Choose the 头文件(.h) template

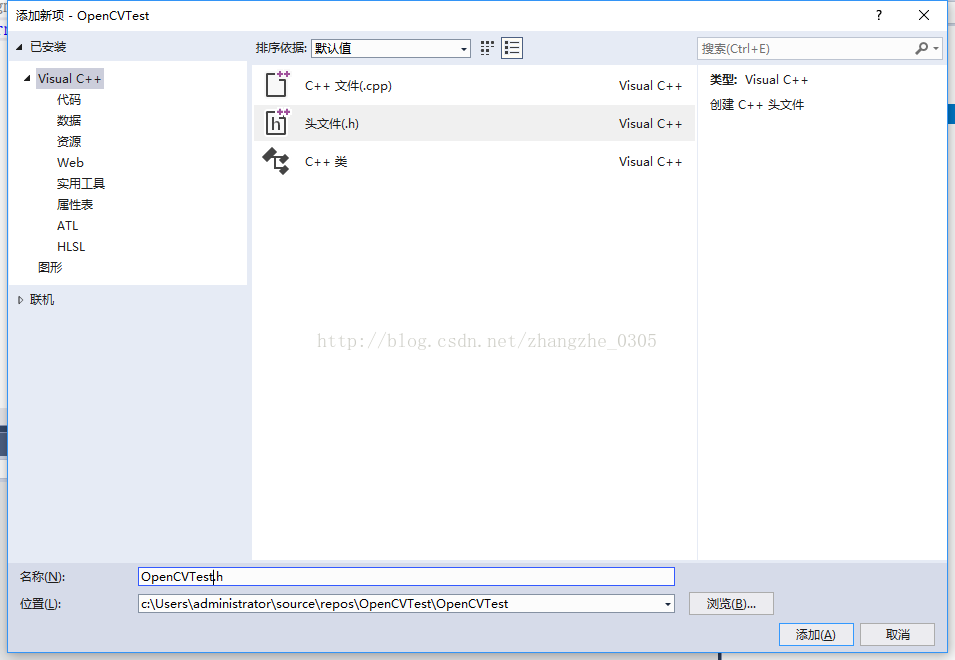pyautogui.click(x=474, y=123)
